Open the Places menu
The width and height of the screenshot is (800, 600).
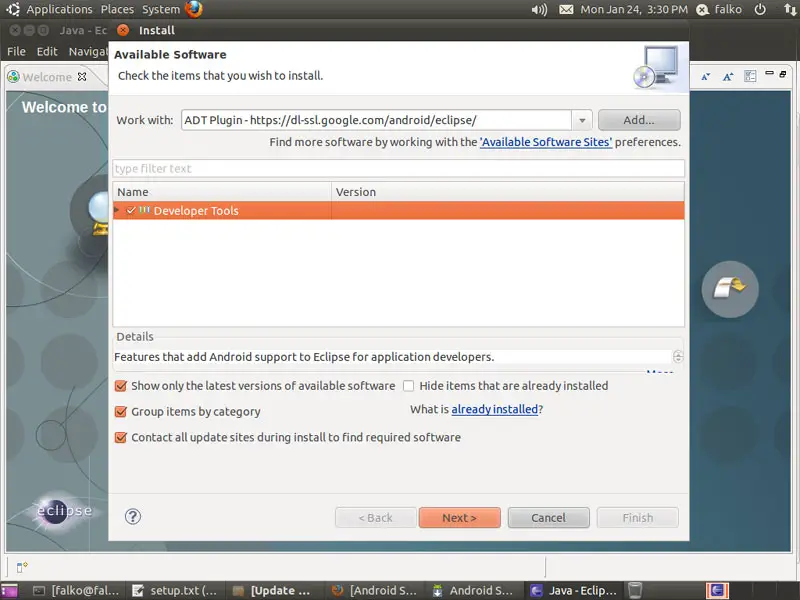tap(117, 9)
